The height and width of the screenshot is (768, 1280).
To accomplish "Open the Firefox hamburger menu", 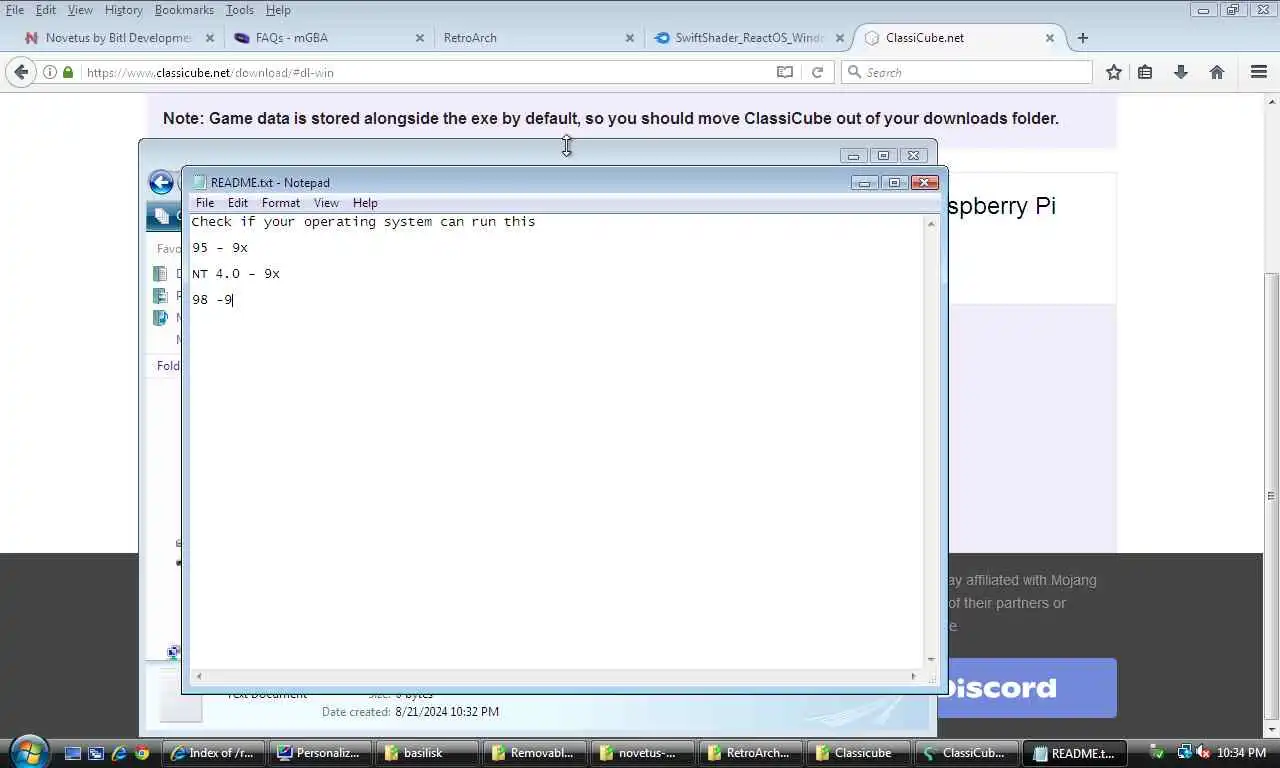I will tap(1259, 72).
